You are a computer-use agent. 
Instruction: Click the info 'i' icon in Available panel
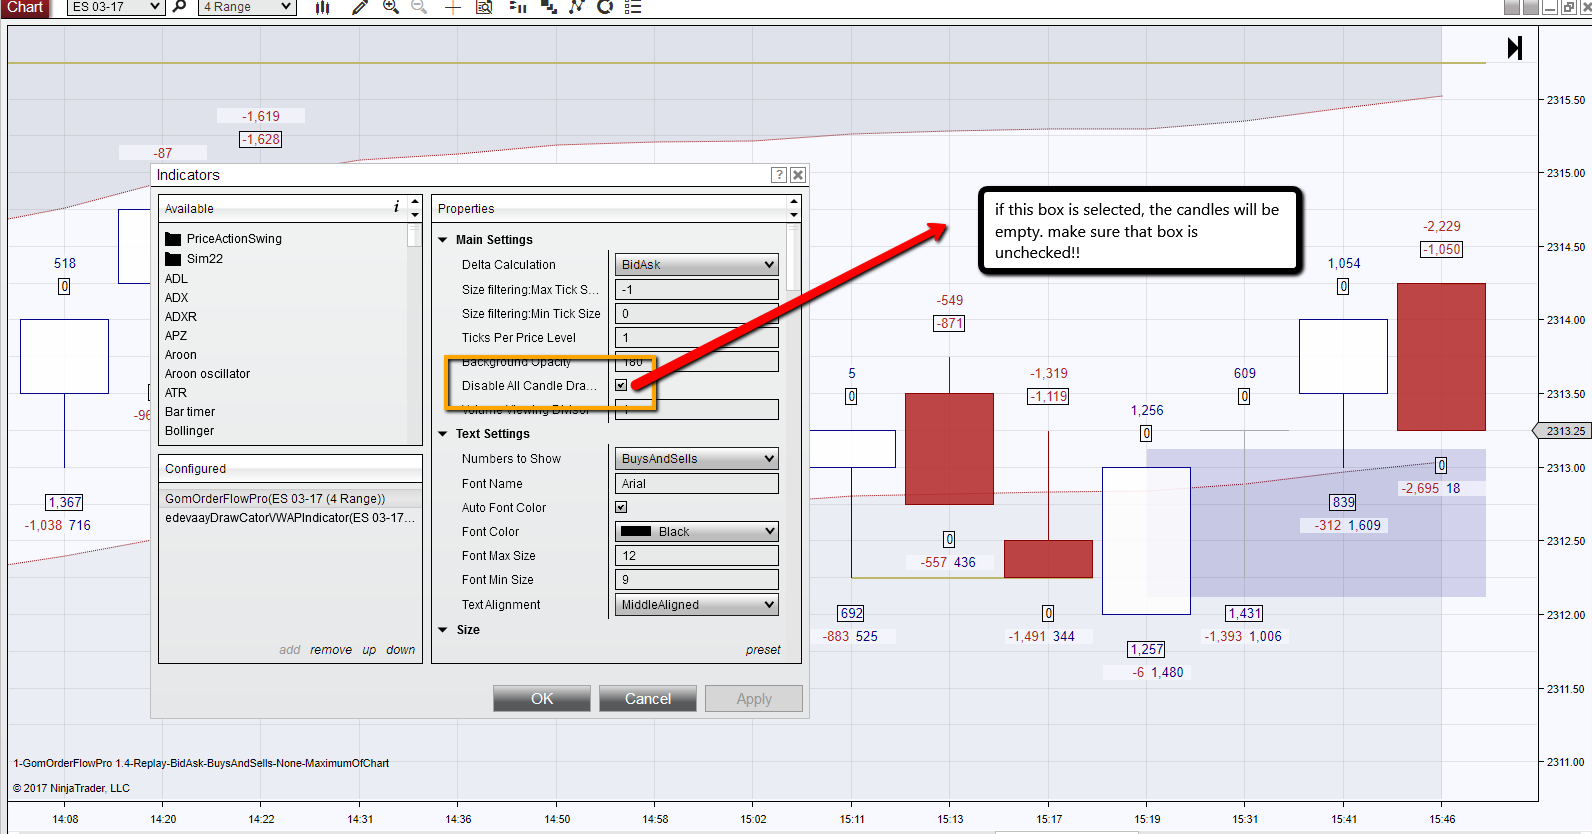coord(396,207)
